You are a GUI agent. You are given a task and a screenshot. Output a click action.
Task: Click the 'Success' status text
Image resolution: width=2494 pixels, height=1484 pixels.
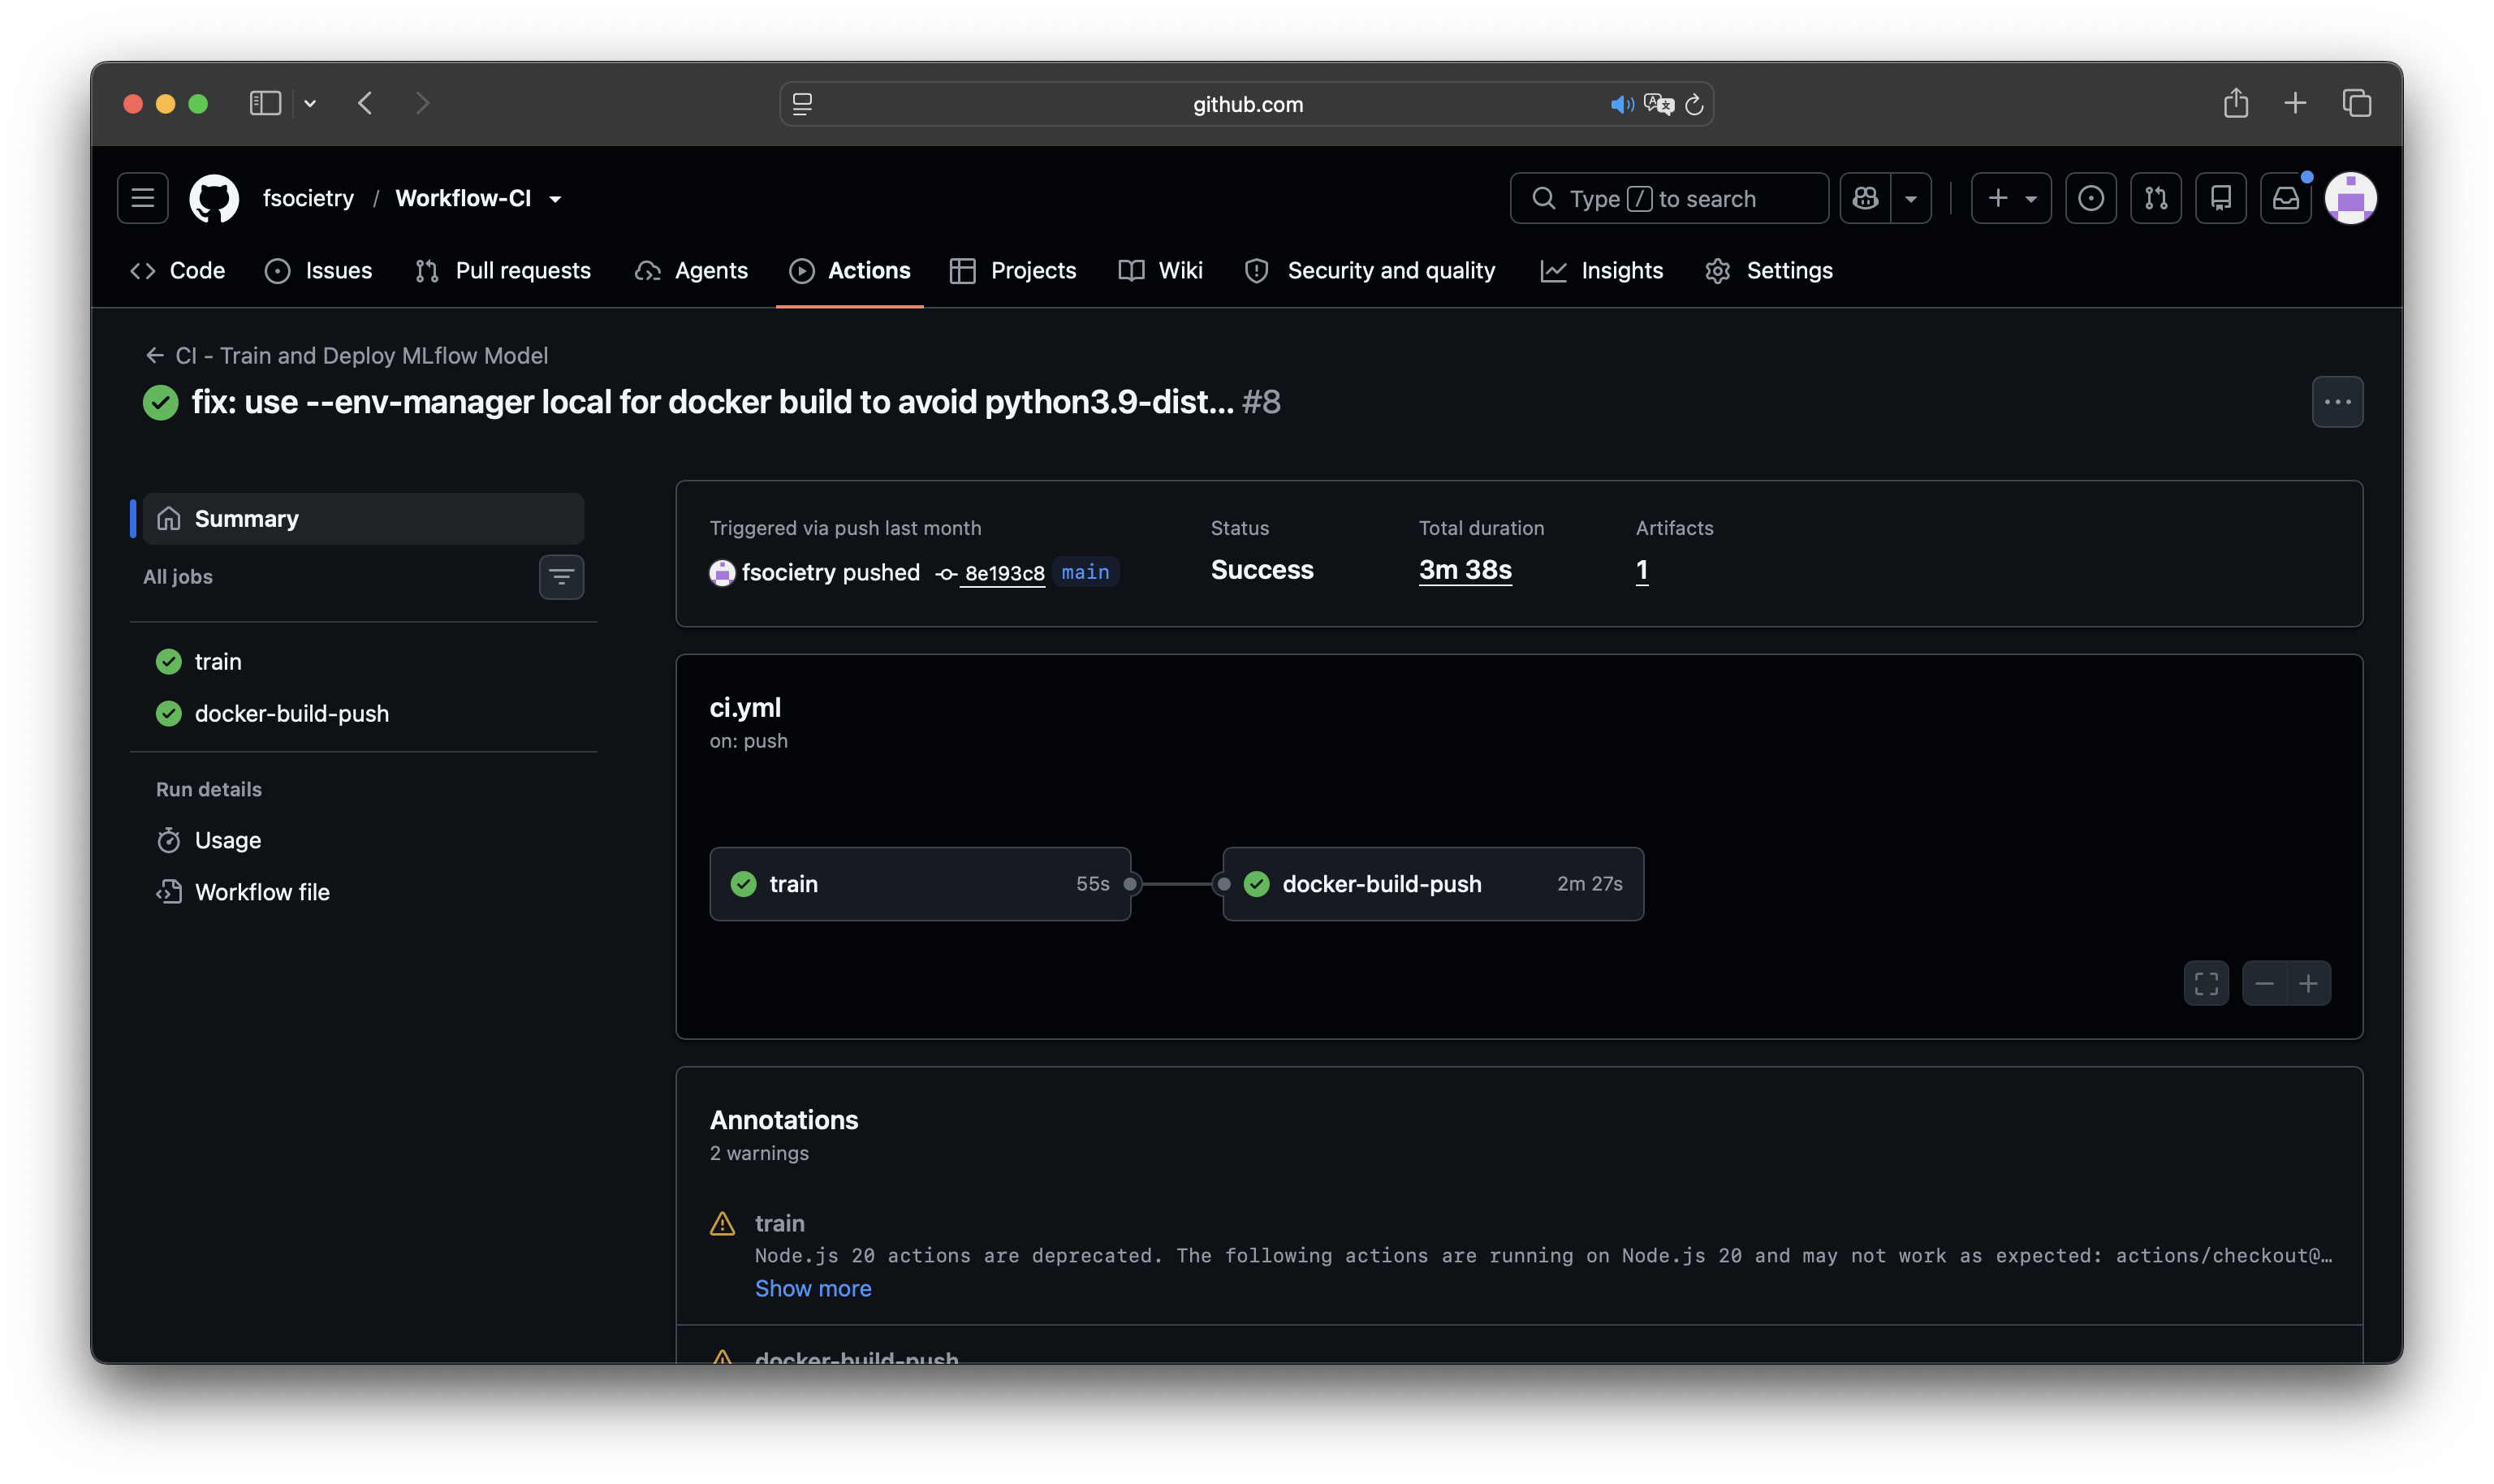[x=1262, y=570]
